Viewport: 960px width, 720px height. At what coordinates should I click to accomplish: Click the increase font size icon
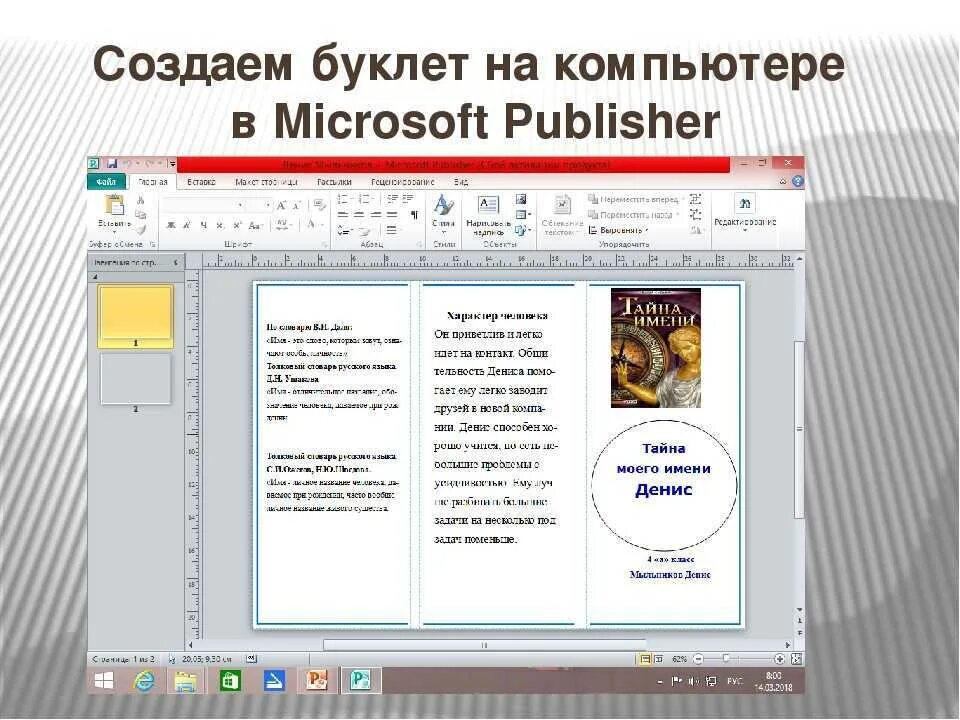click(281, 205)
